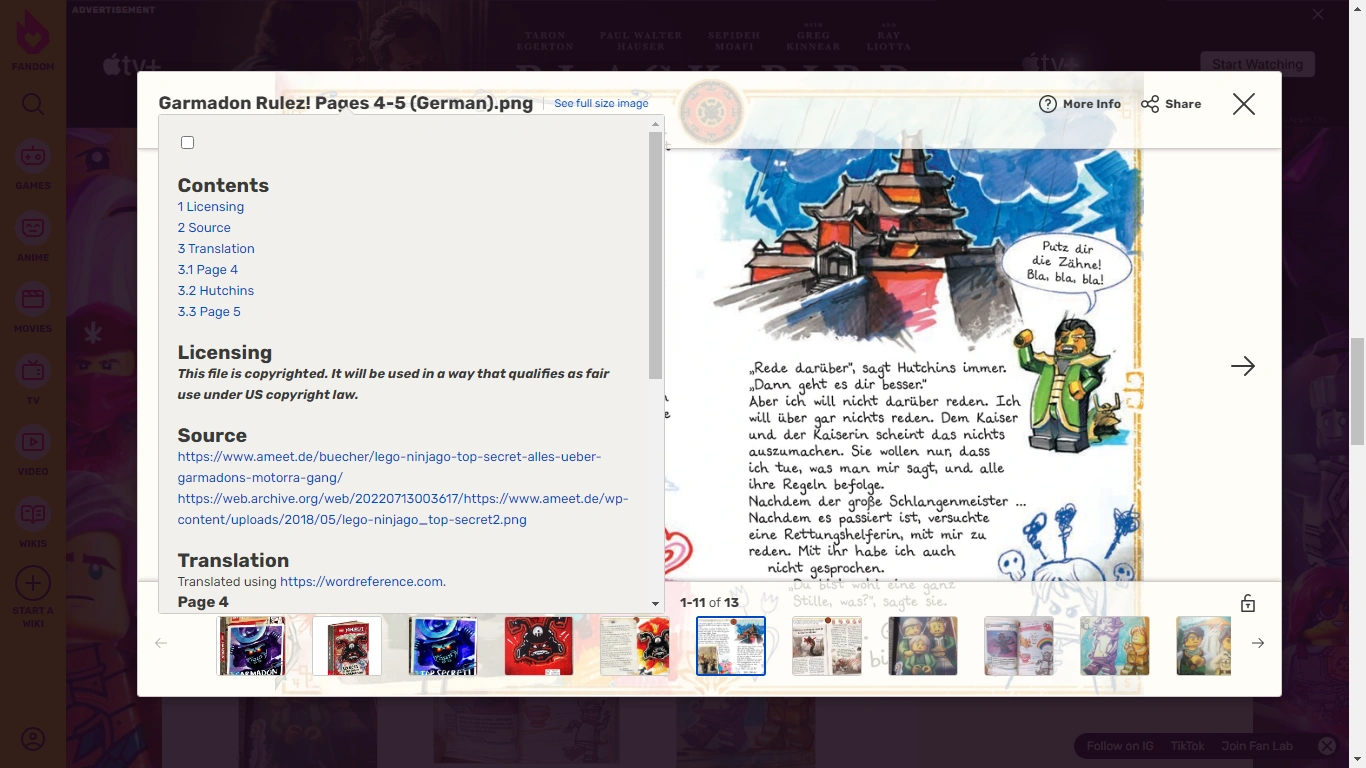Jump to '3.1 Page 4' in contents

(208, 270)
